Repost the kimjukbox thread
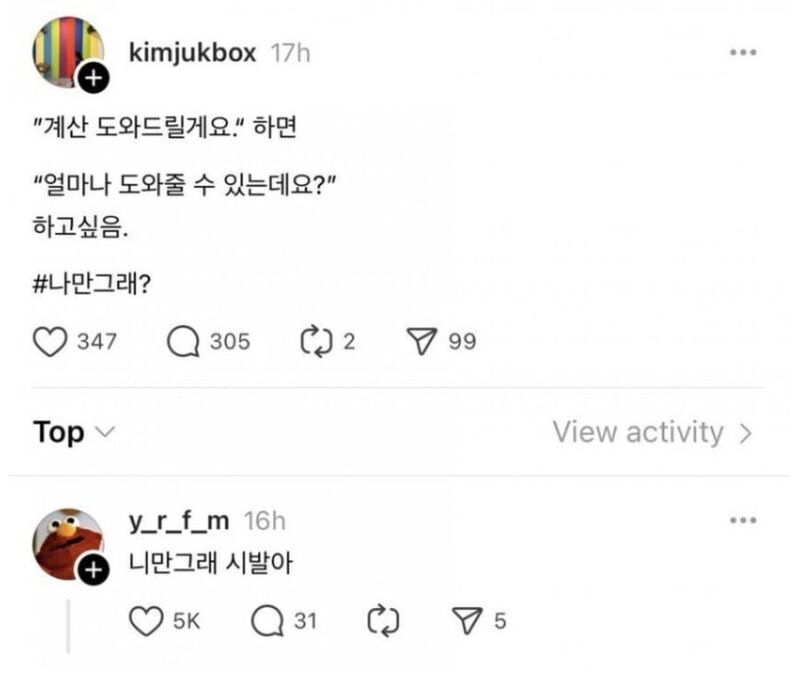Screen dimensions: 800x680 point(315,342)
